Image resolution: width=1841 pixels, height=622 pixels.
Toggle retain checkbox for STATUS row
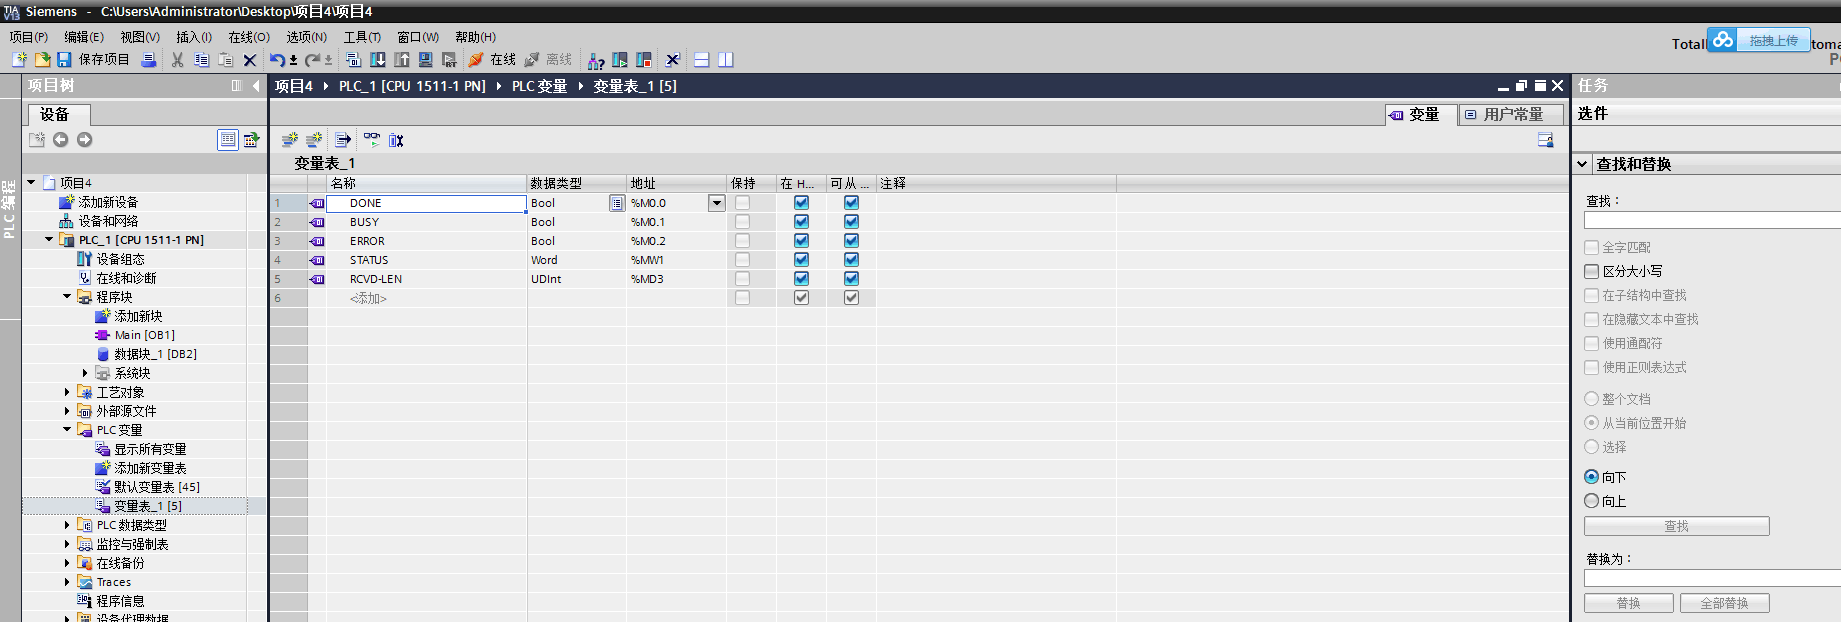tap(742, 260)
